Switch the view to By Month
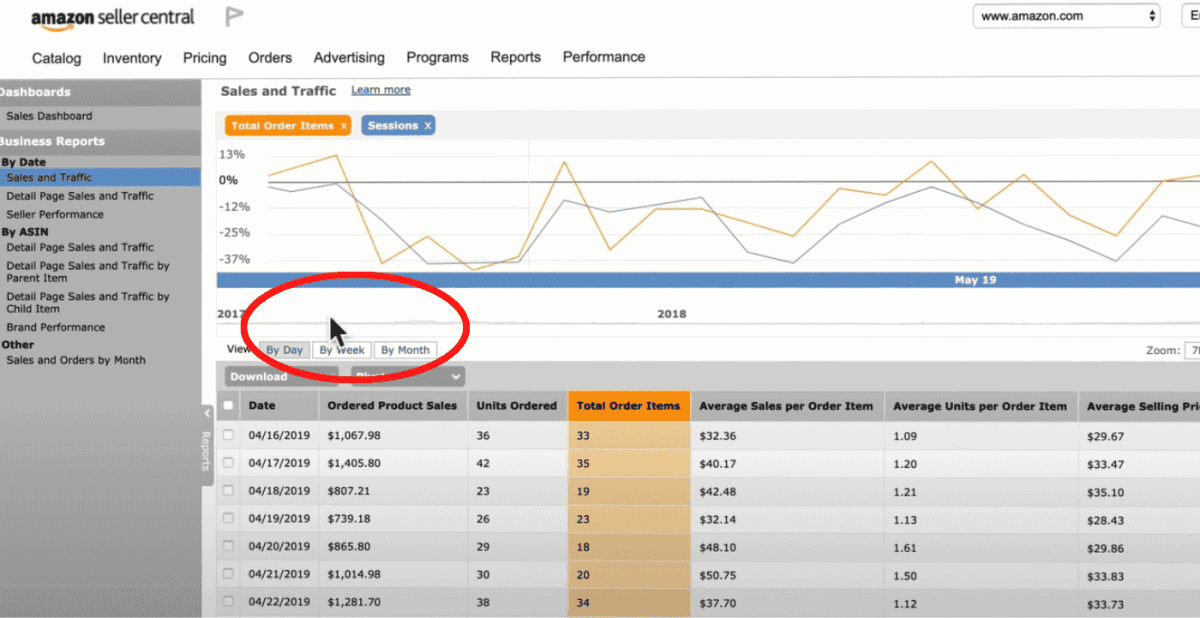The width and height of the screenshot is (1200, 618). 405,349
